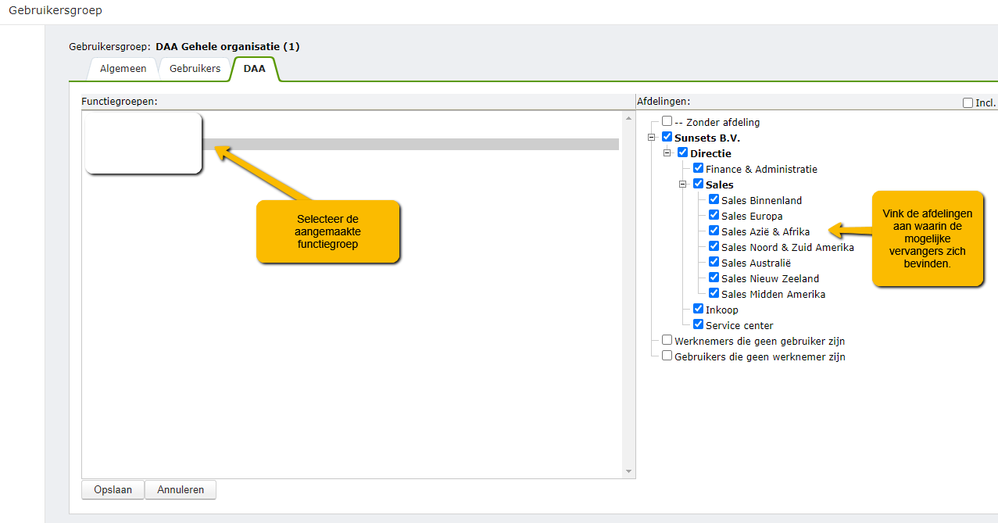The height and width of the screenshot is (523, 998).
Task: Uncheck Sales Azië & Afrika checkbox
Action: [713, 231]
